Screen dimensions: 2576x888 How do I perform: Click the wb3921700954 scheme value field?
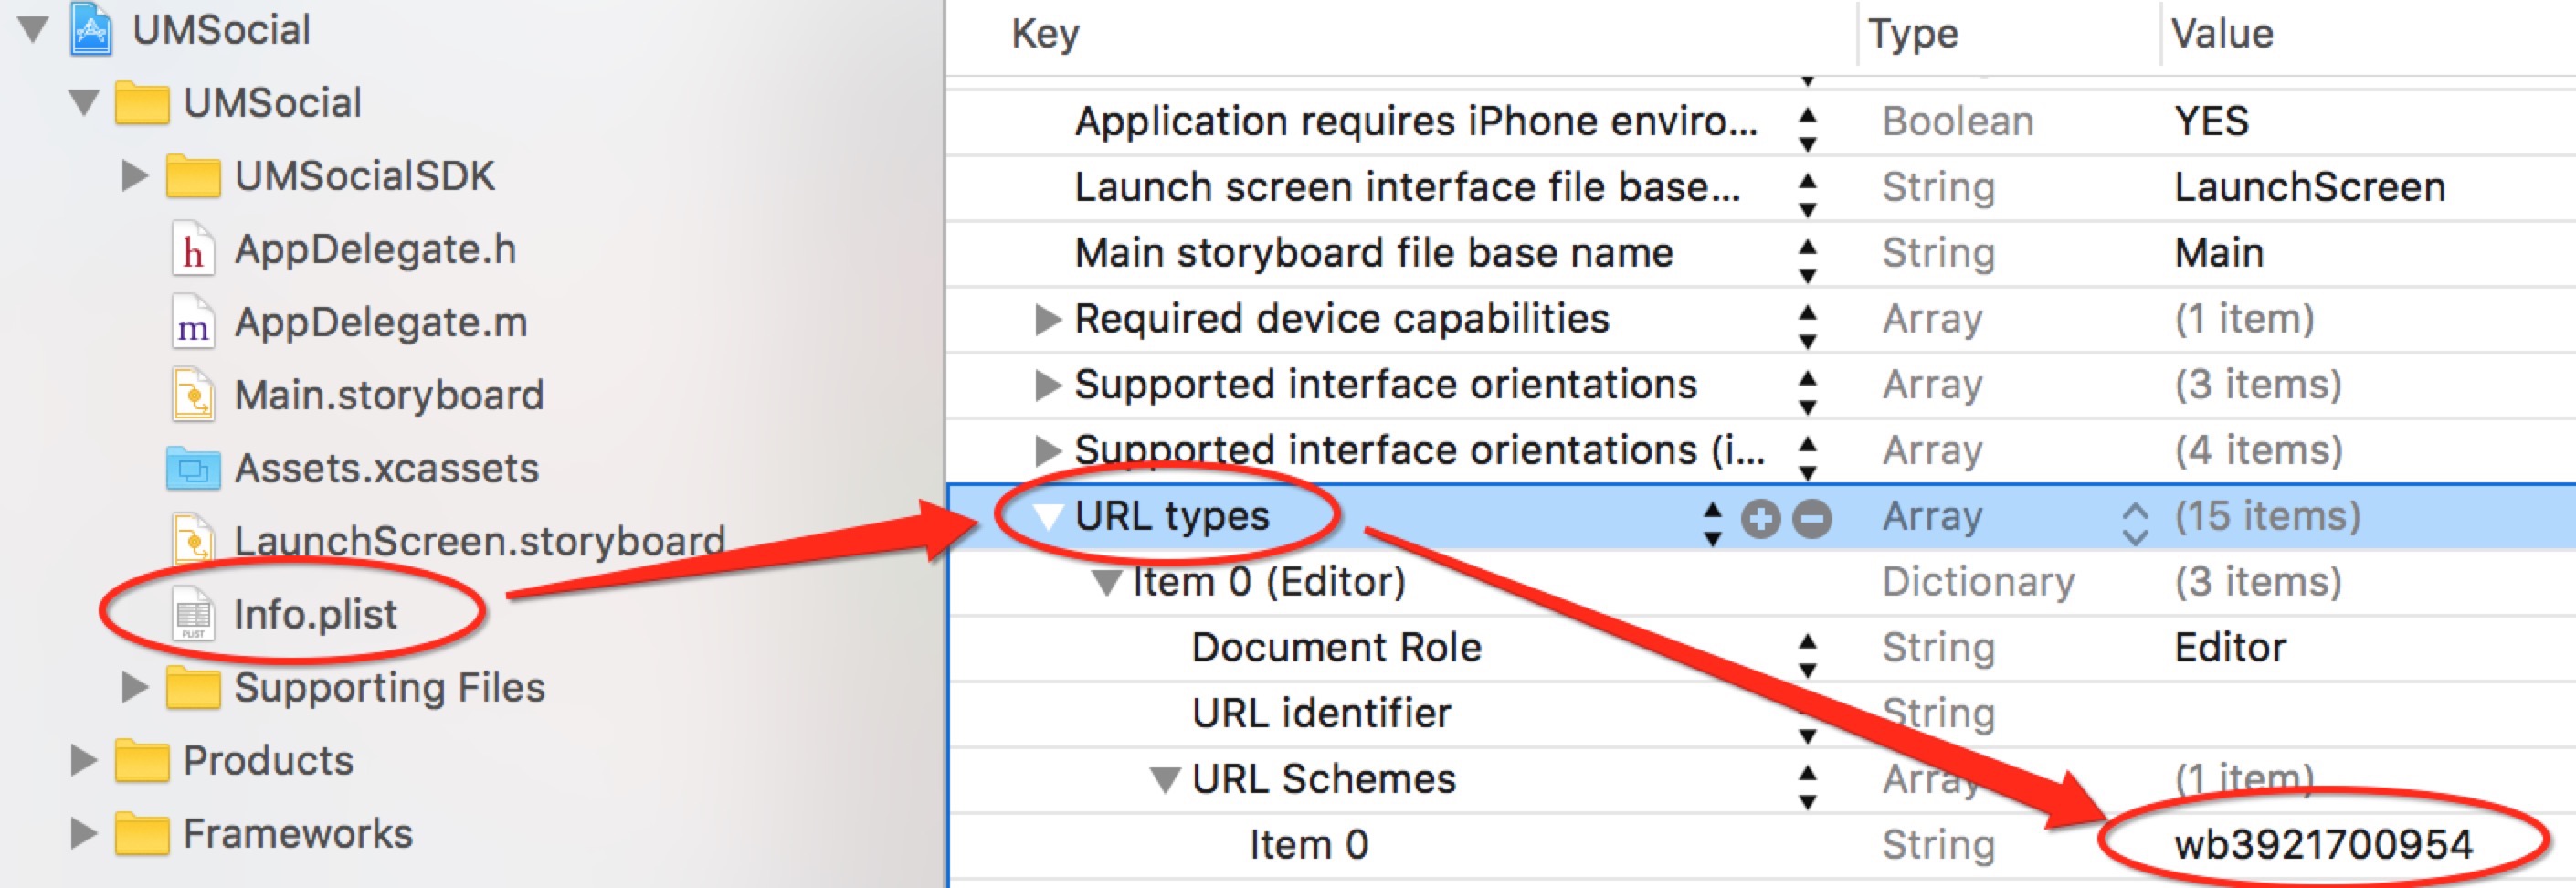point(2322,845)
